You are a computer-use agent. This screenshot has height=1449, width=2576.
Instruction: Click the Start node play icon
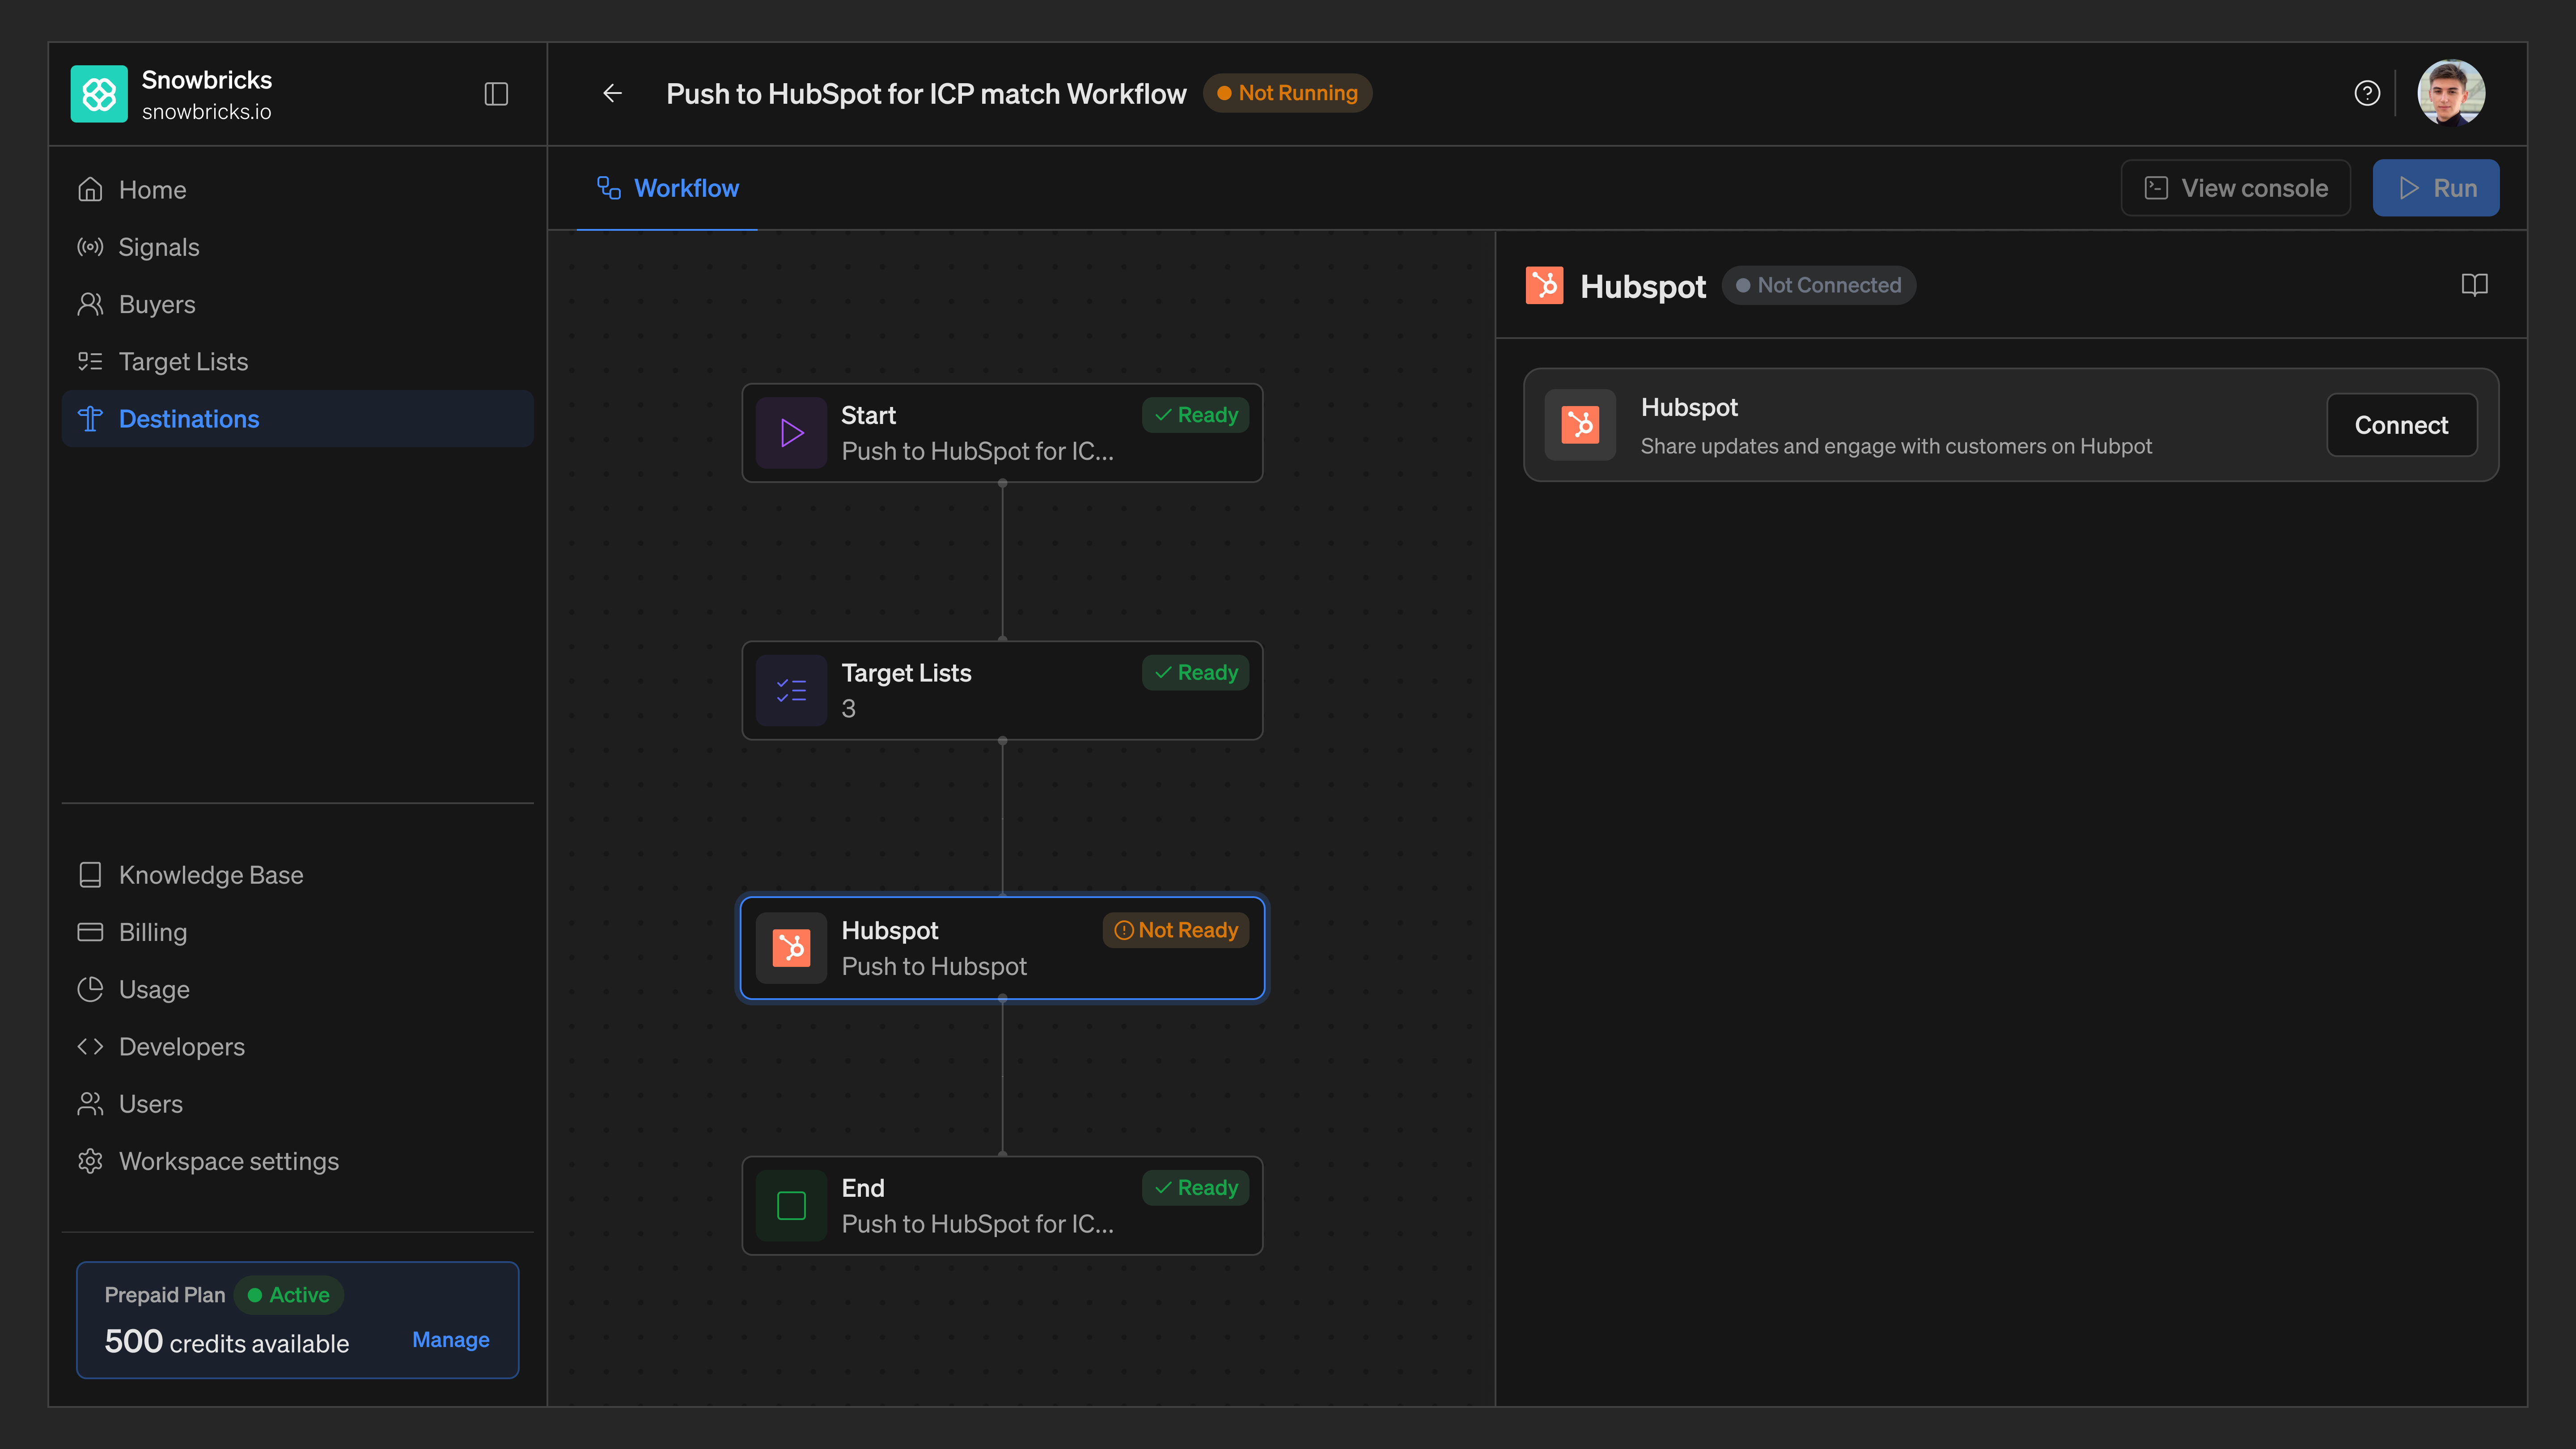[x=791, y=433]
